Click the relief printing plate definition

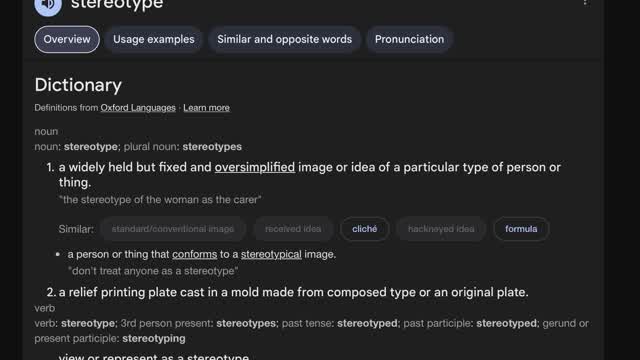(293, 292)
